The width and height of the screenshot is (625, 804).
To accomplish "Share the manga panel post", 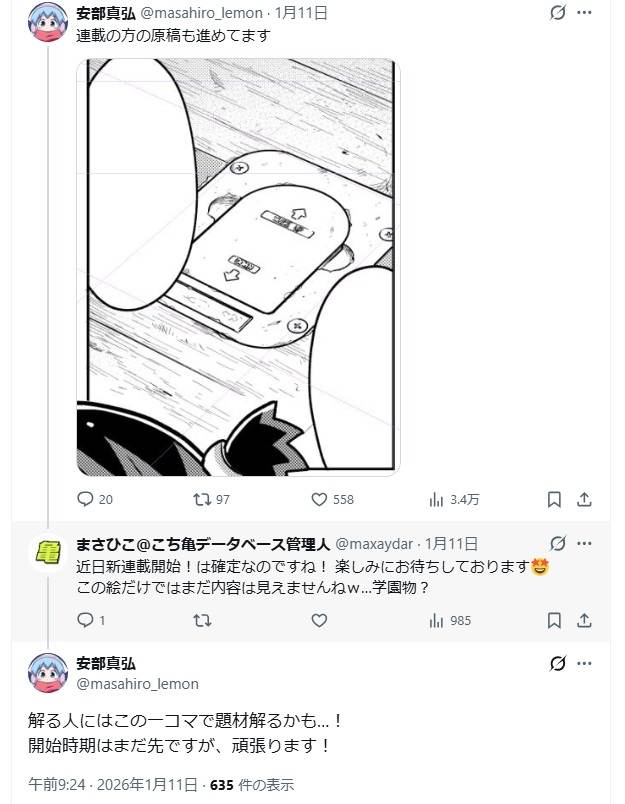I will coord(584,499).
